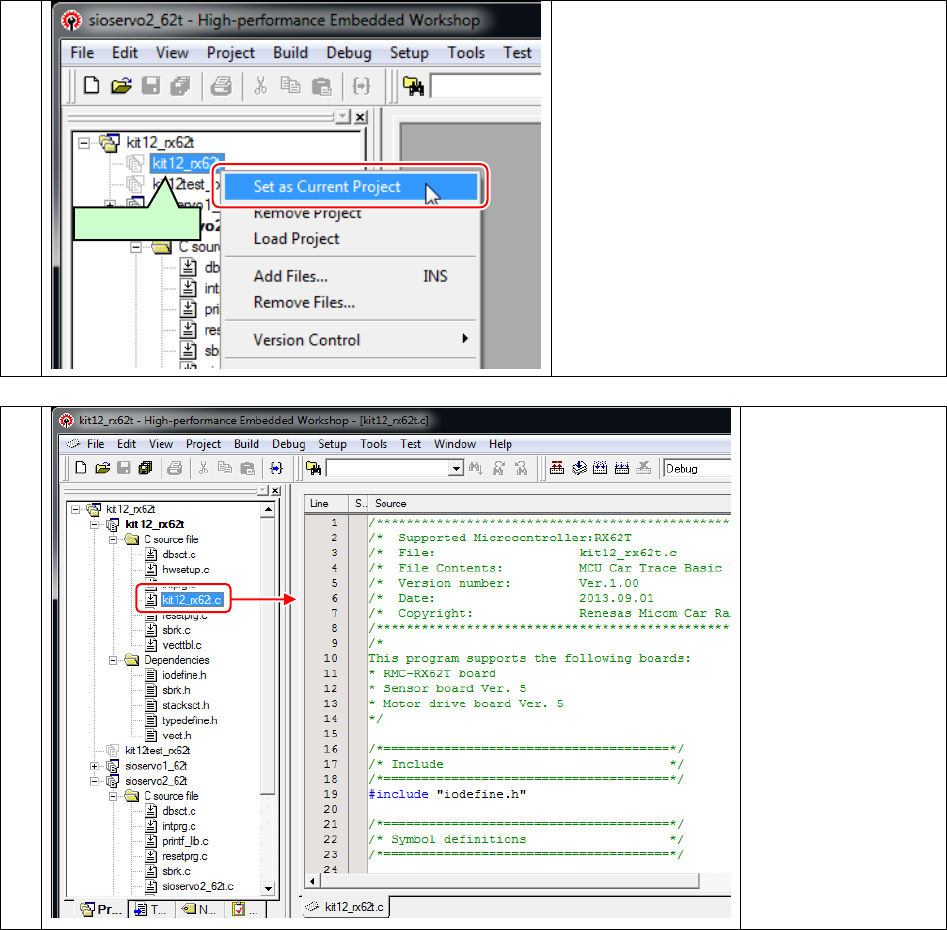
Task: Click Cut scissors icon in sioservo2_62t window
Action: (x=260, y=86)
